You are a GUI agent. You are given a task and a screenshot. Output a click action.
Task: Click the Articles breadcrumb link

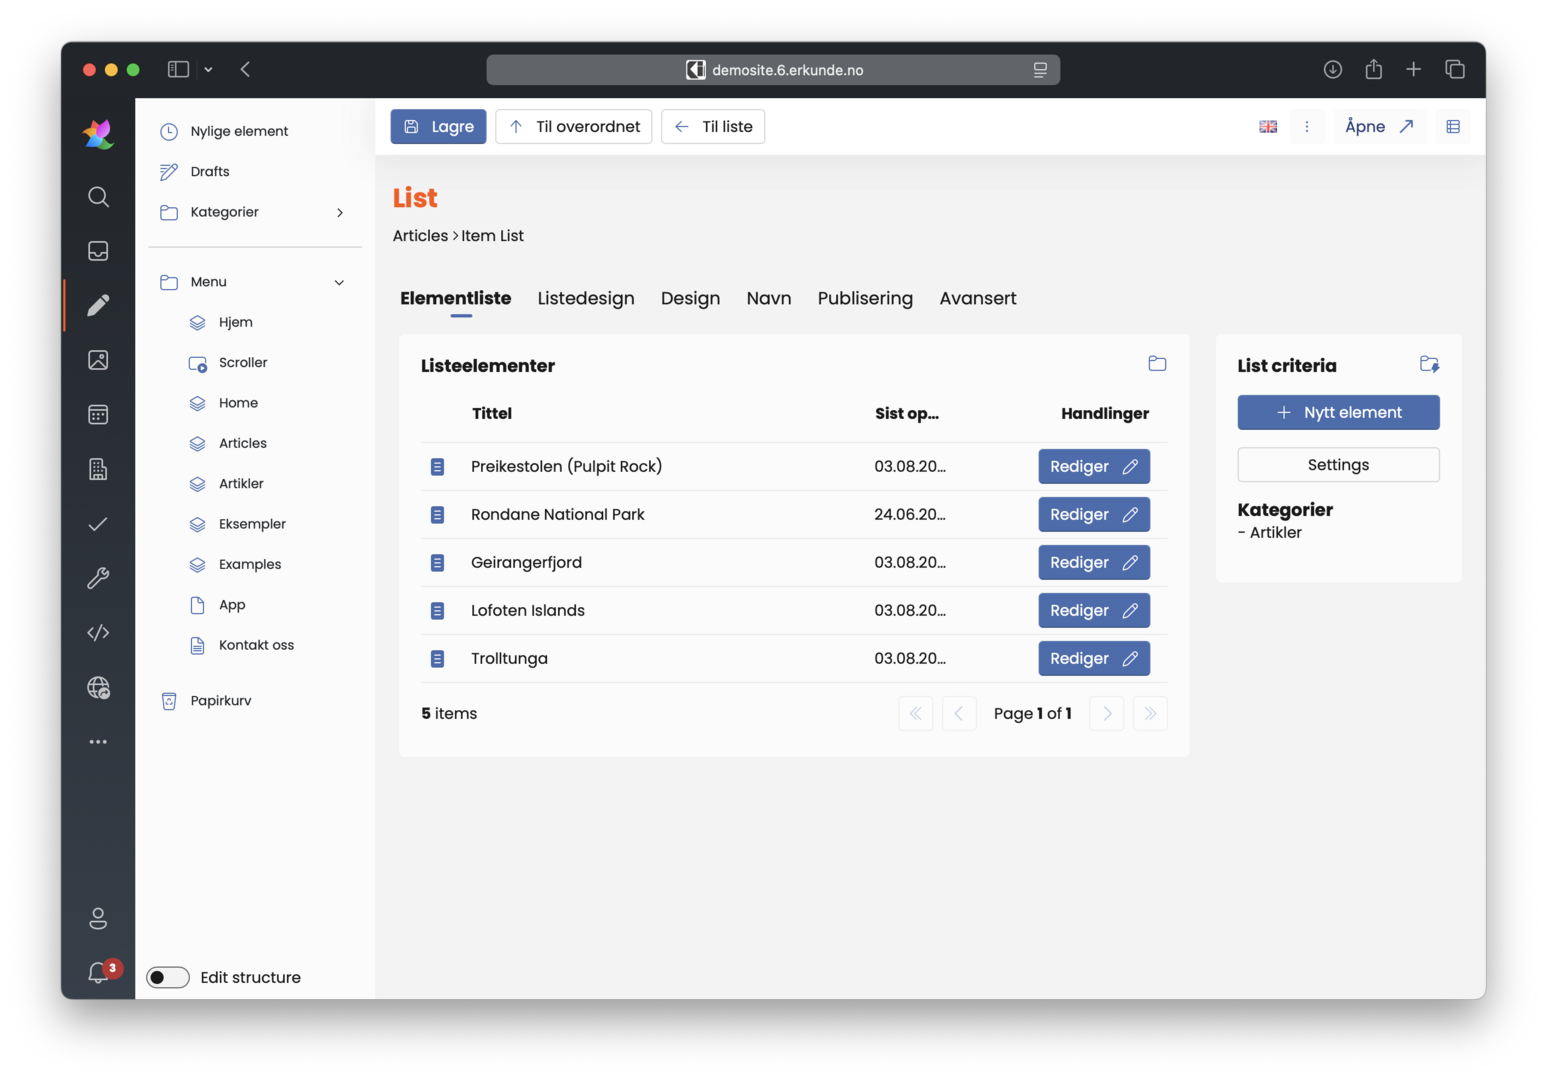coord(420,236)
